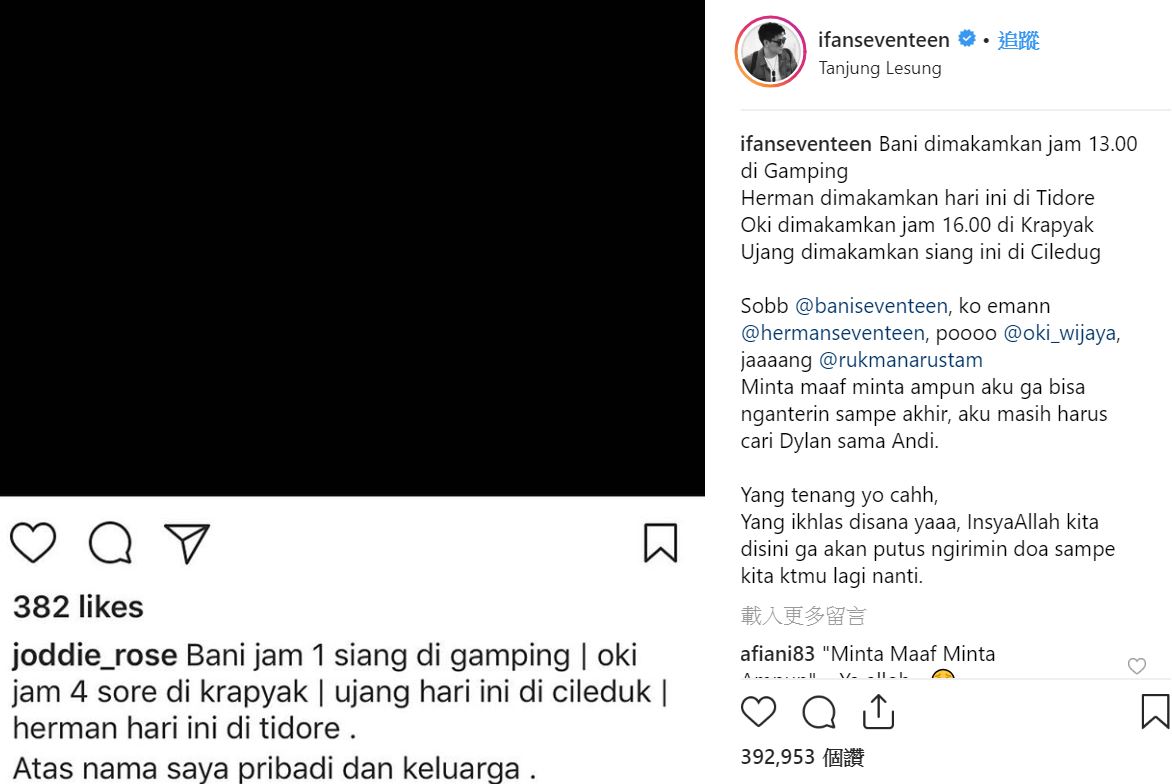
Task: Open the afiani83 commenter profile
Action: point(777,654)
